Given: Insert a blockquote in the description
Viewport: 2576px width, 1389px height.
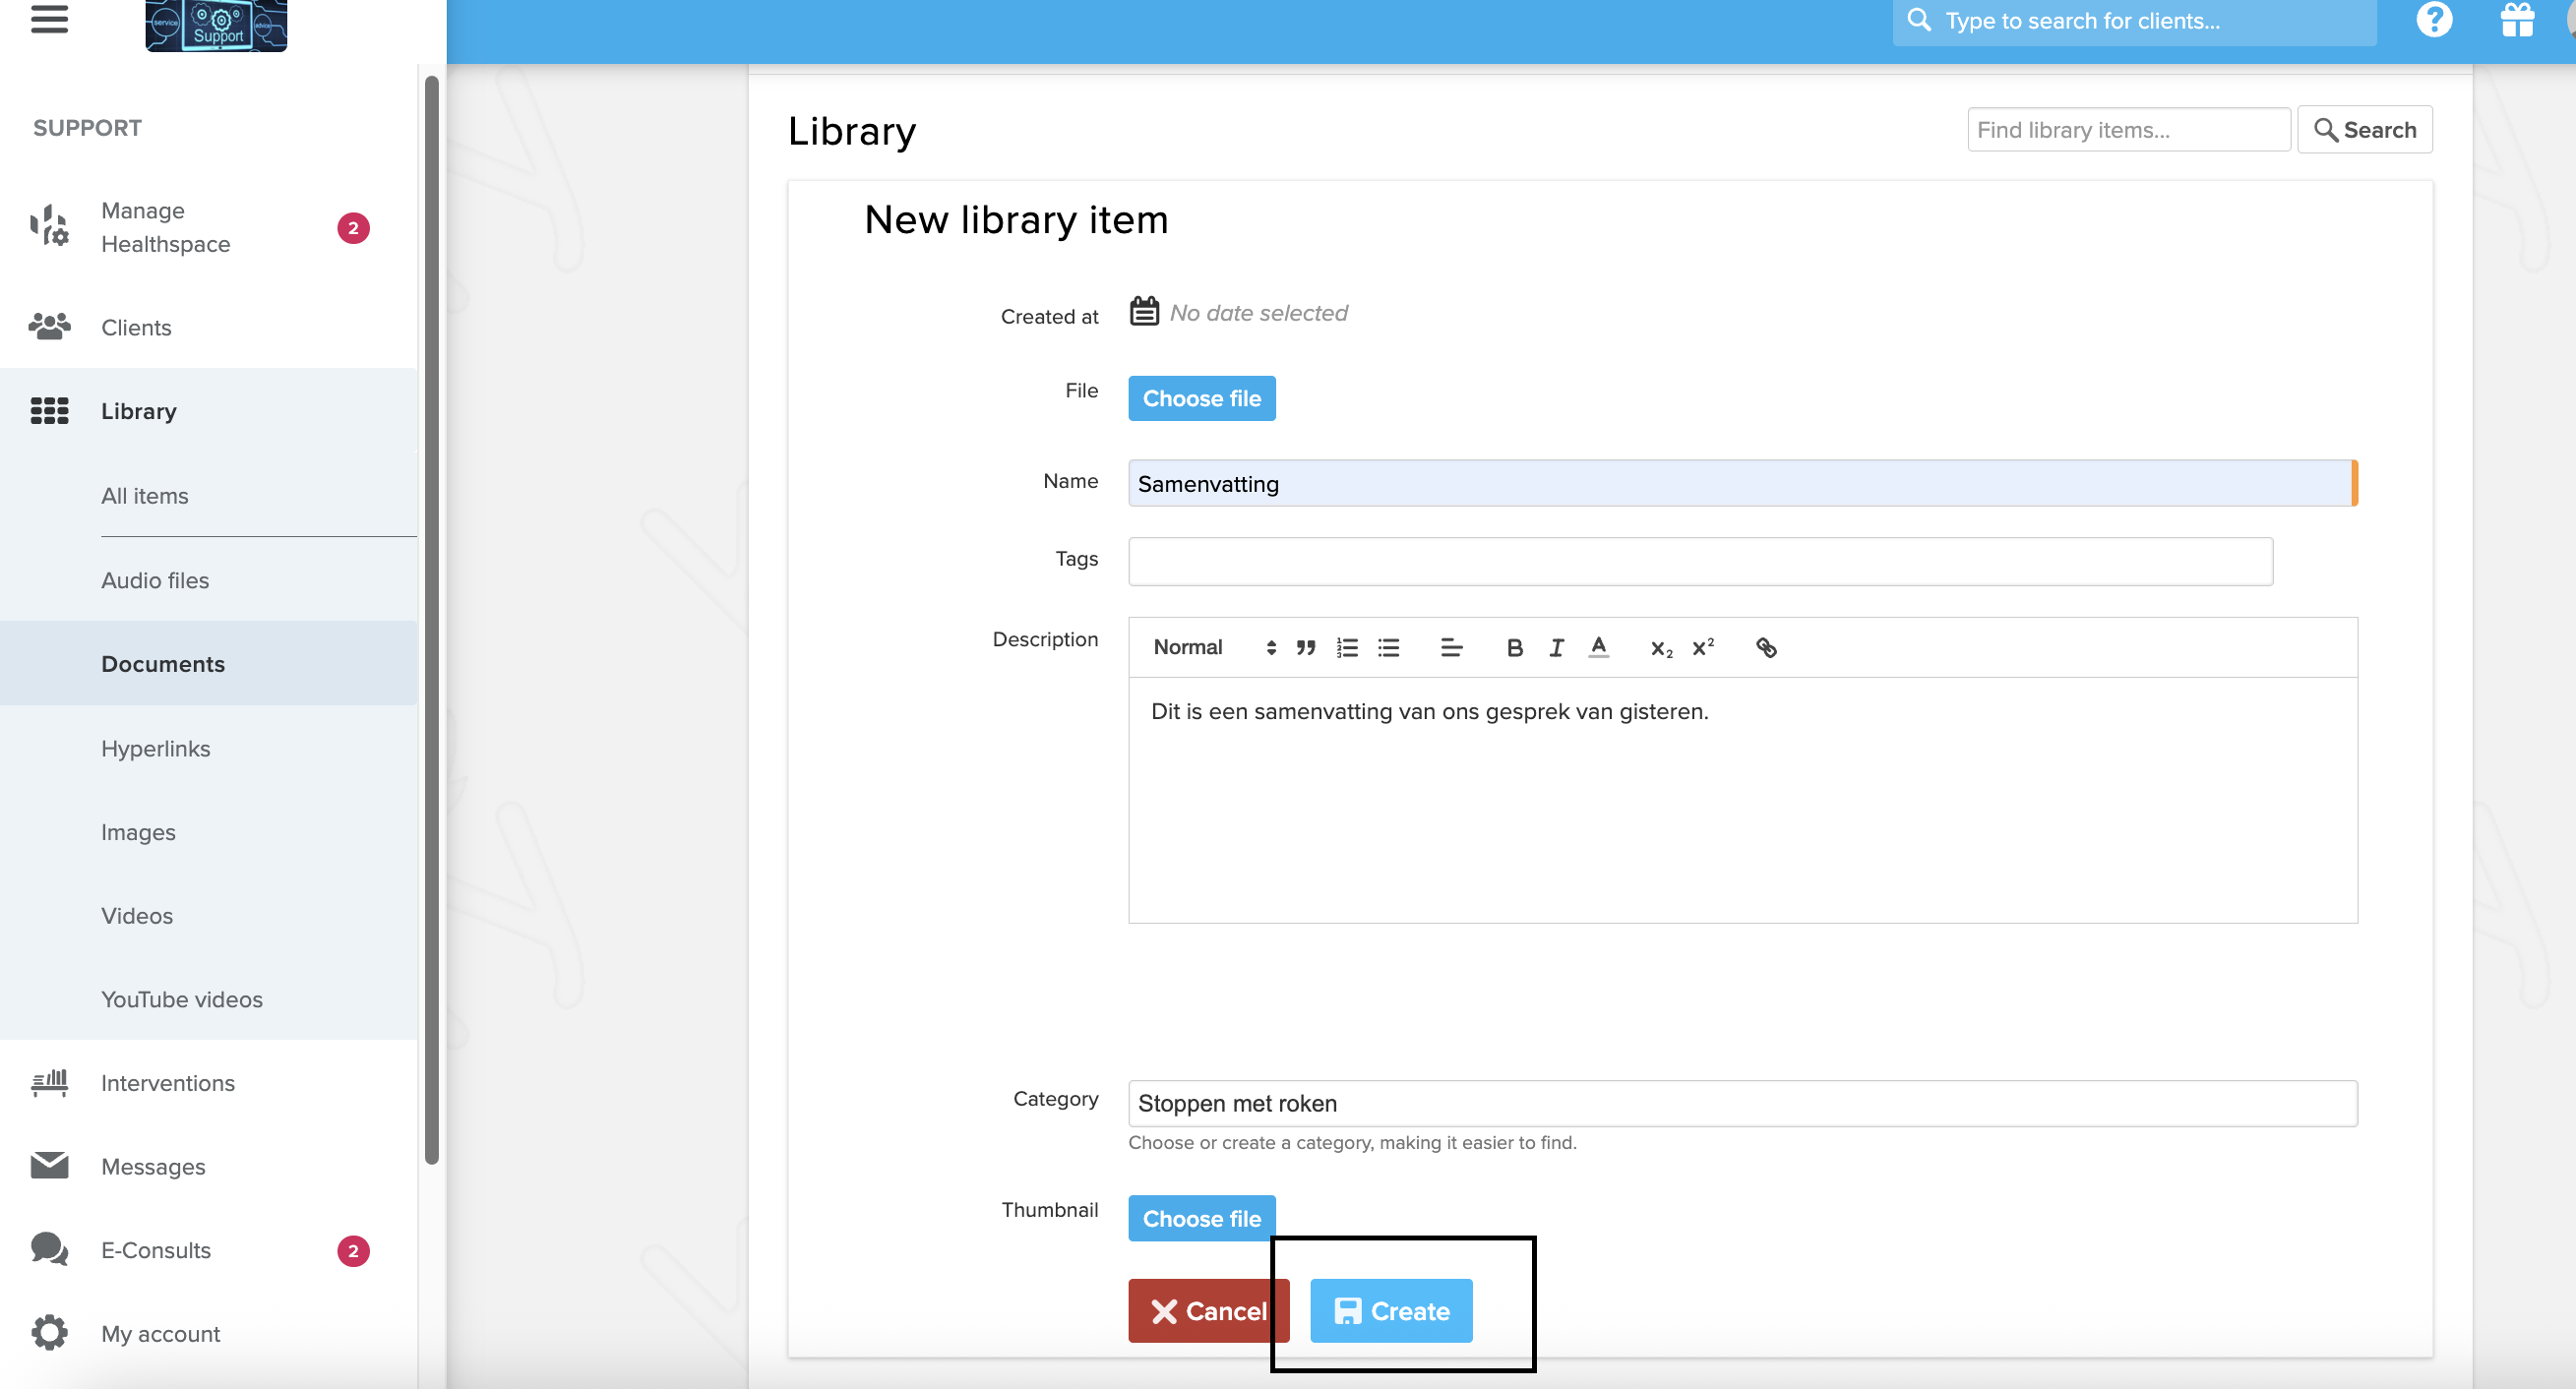Looking at the screenshot, I should click(x=1305, y=648).
